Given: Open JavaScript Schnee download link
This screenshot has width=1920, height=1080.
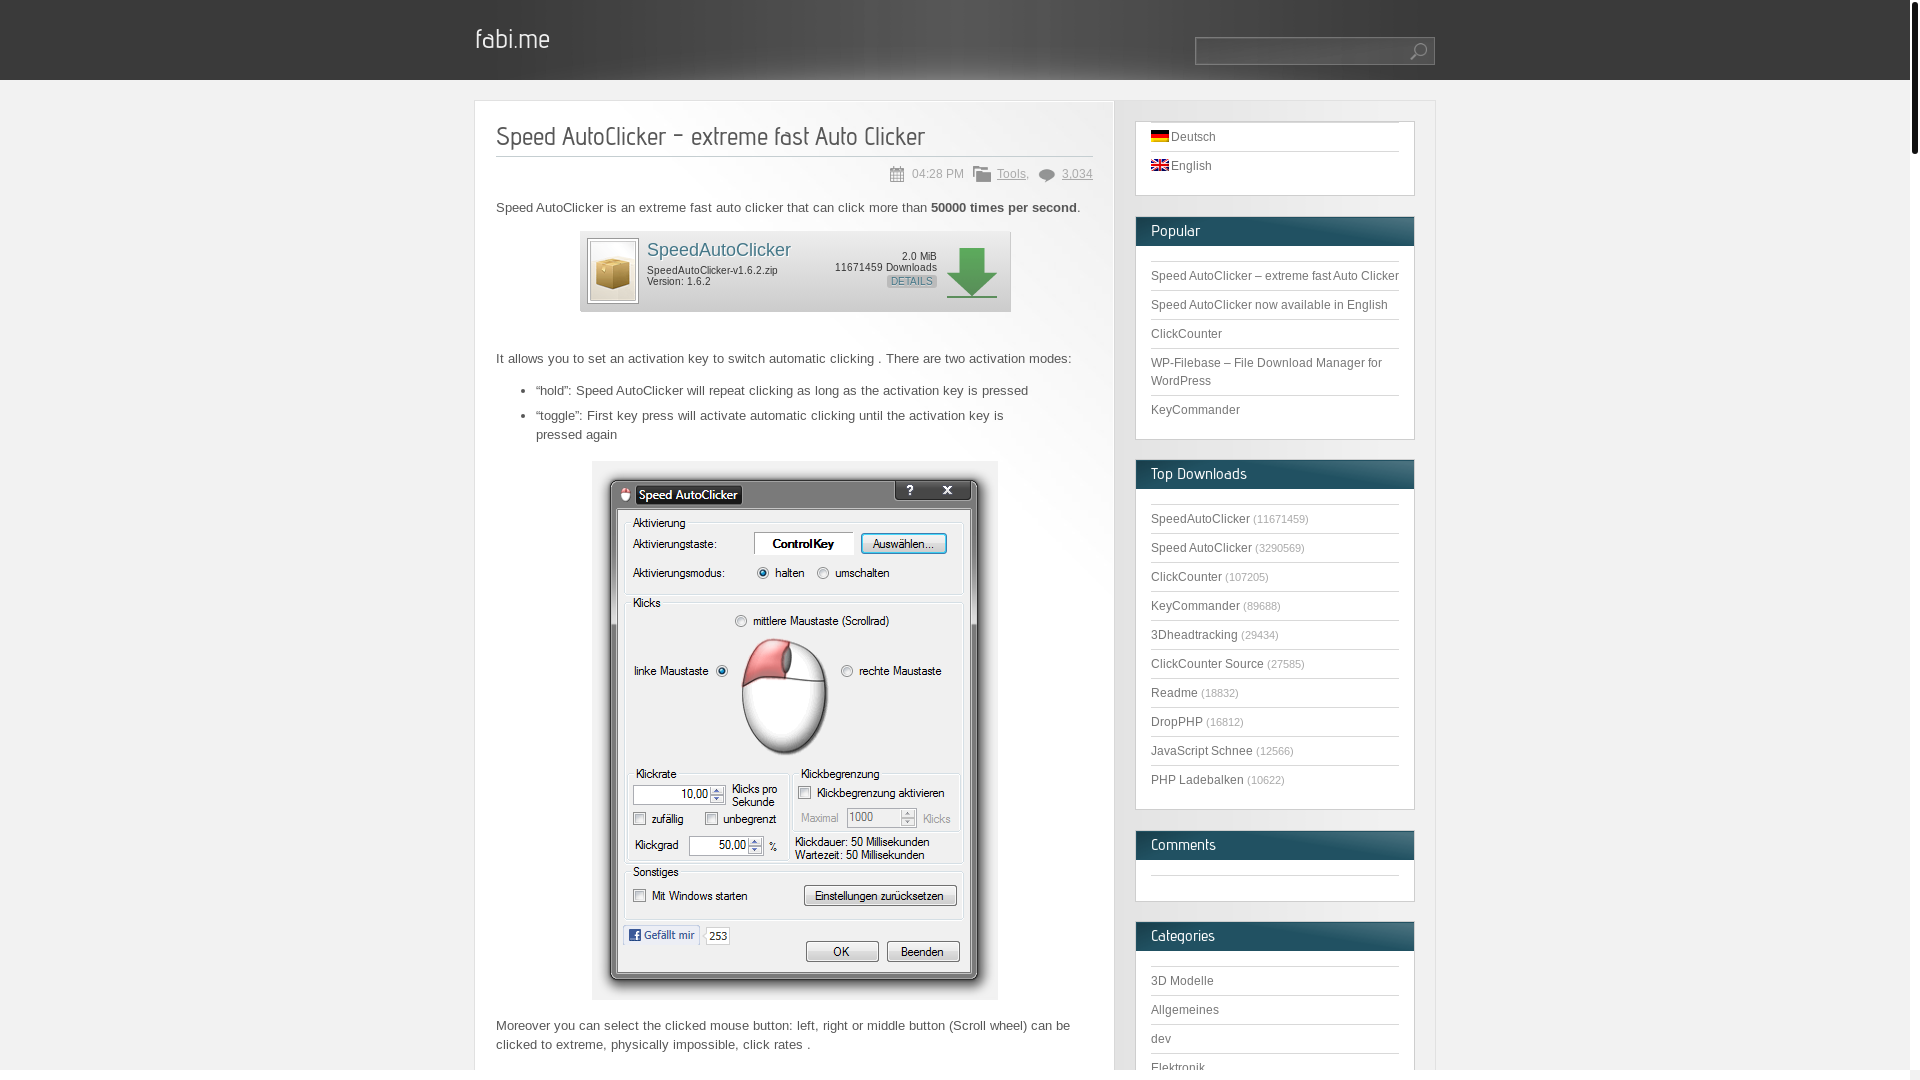Looking at the screenshot, I should (x=1201, y=751).
